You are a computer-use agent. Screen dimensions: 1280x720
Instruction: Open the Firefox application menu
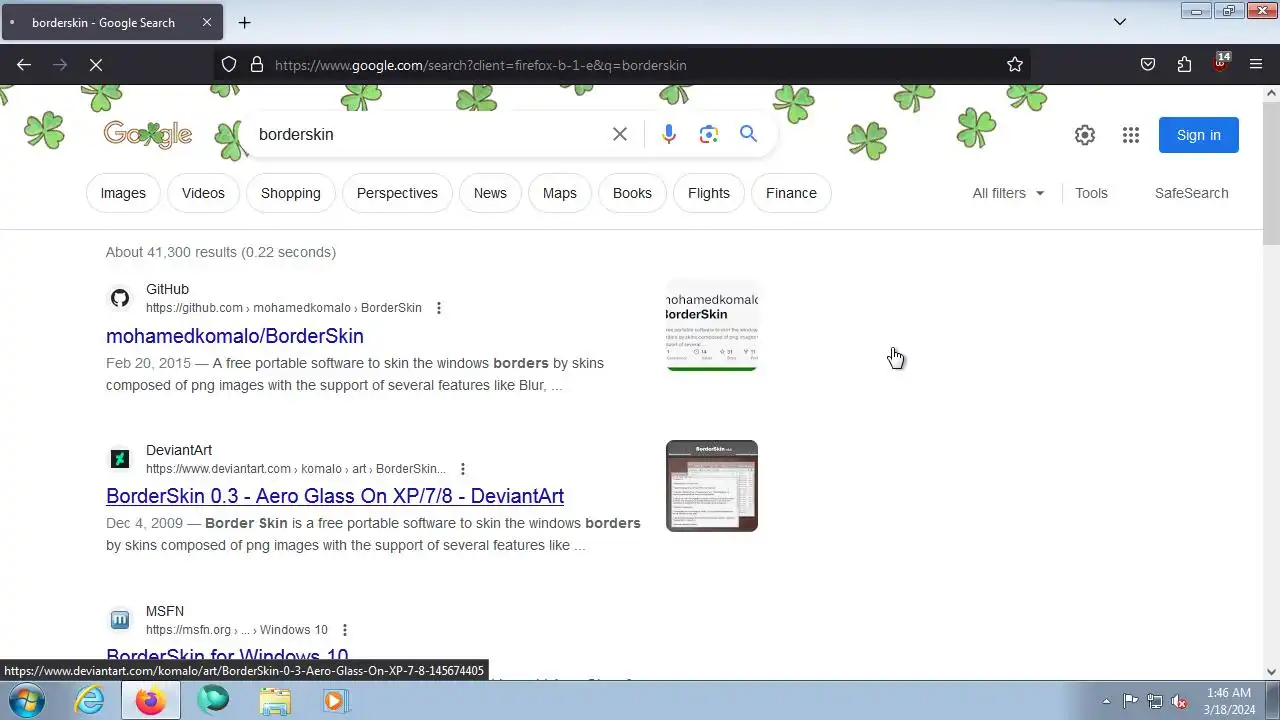(1256, 65)
